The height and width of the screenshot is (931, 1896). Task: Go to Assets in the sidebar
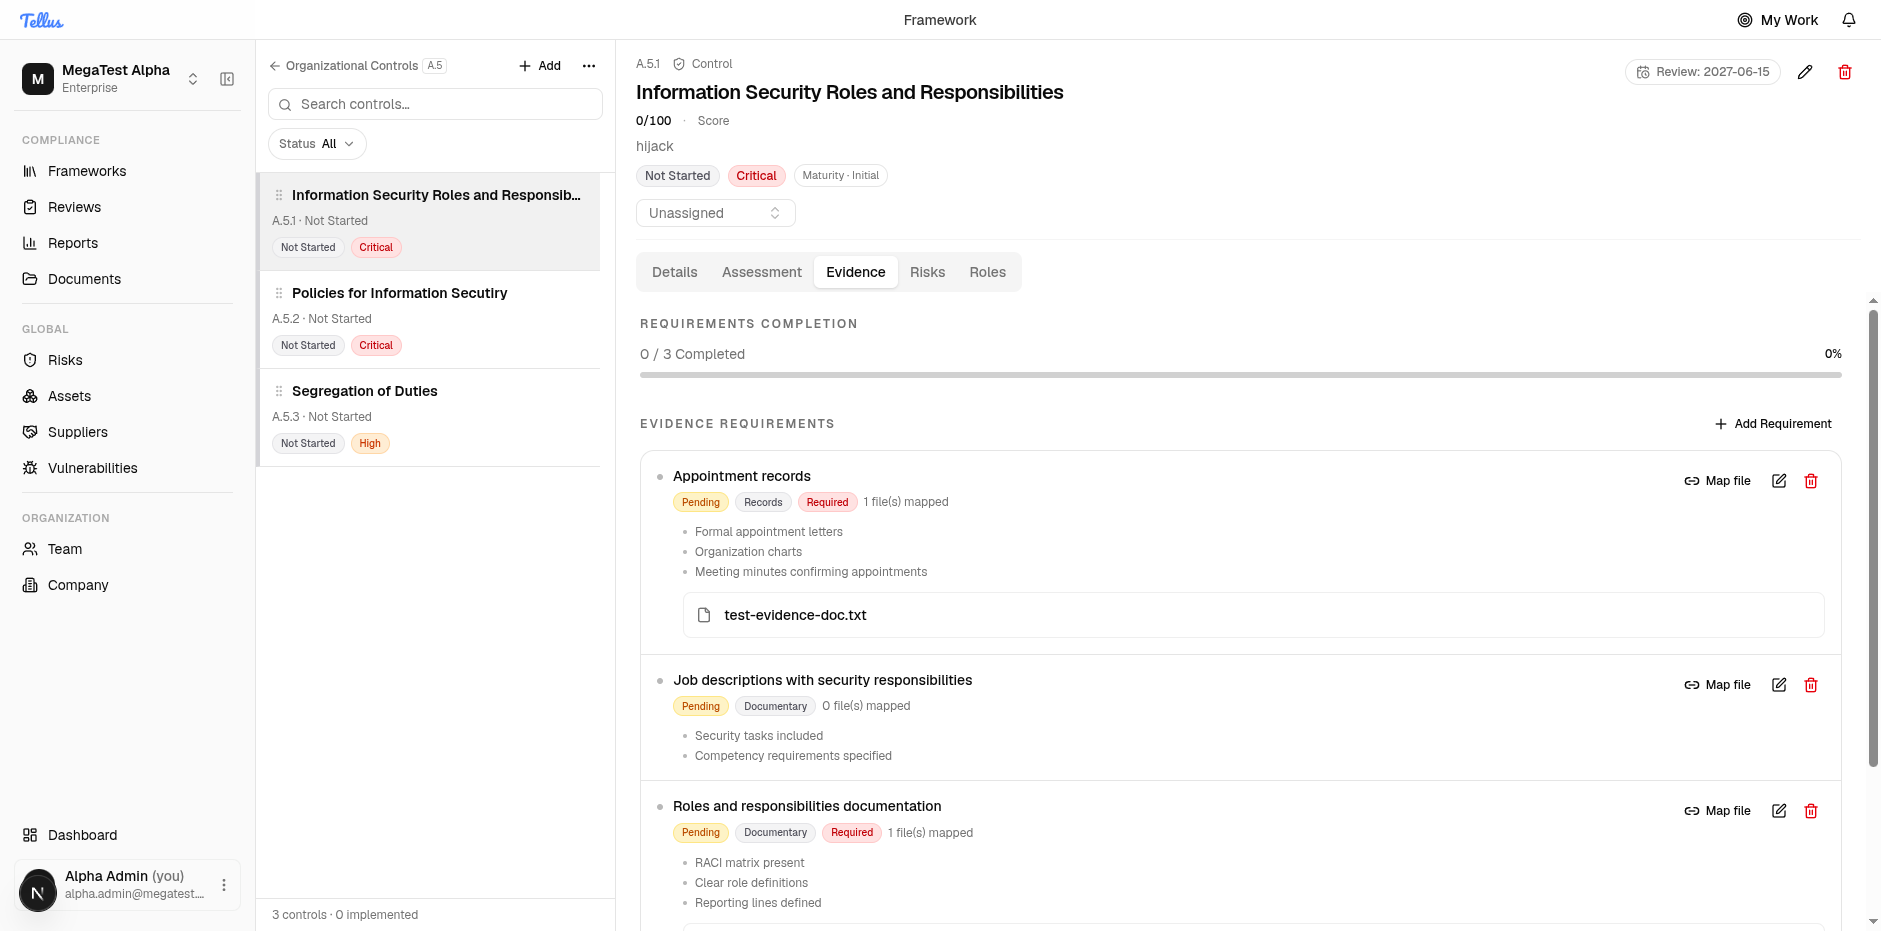[69, 396]
